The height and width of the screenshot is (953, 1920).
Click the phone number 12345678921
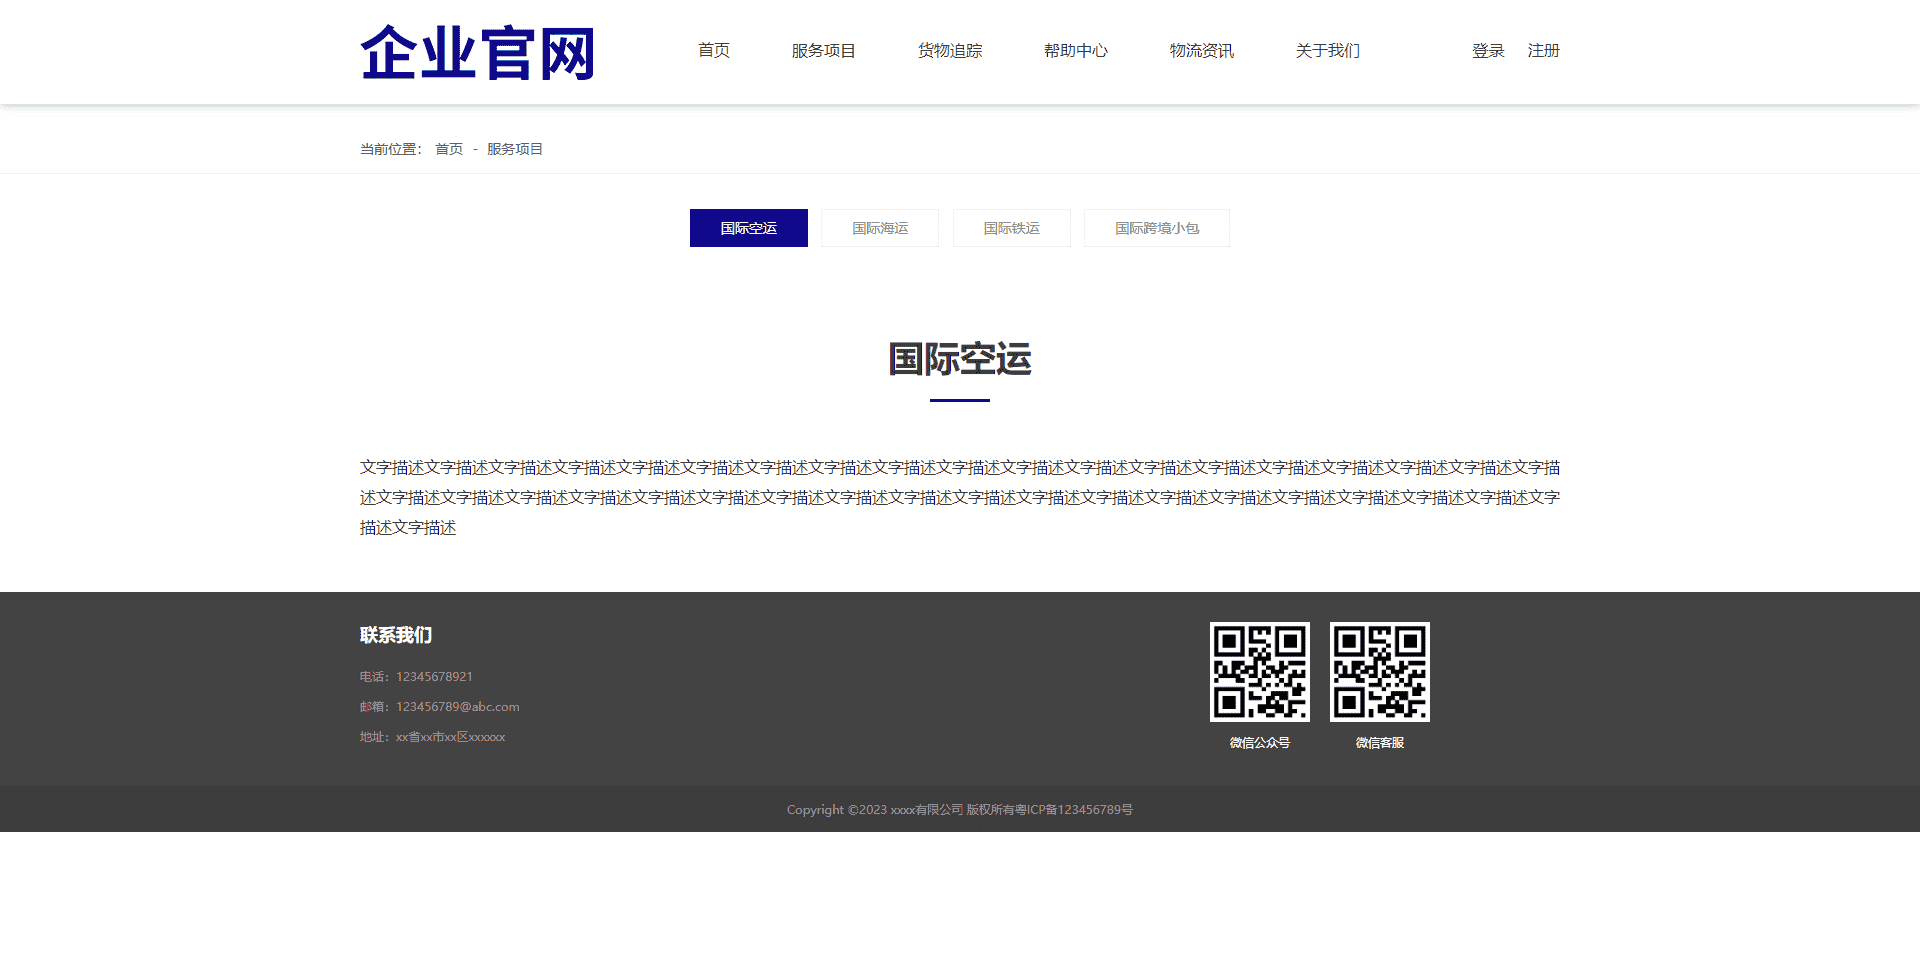[x=434, y=677]
